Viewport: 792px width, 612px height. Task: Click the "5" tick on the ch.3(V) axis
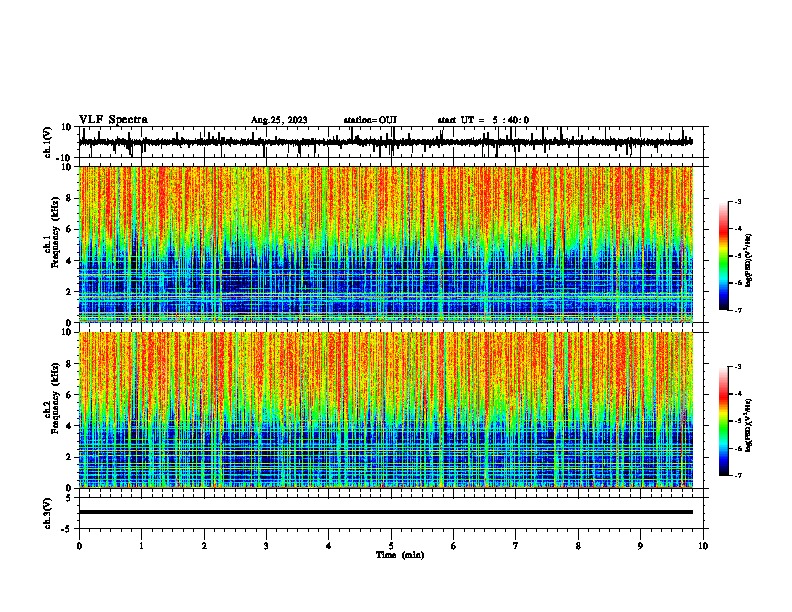[x=69, y=498]
